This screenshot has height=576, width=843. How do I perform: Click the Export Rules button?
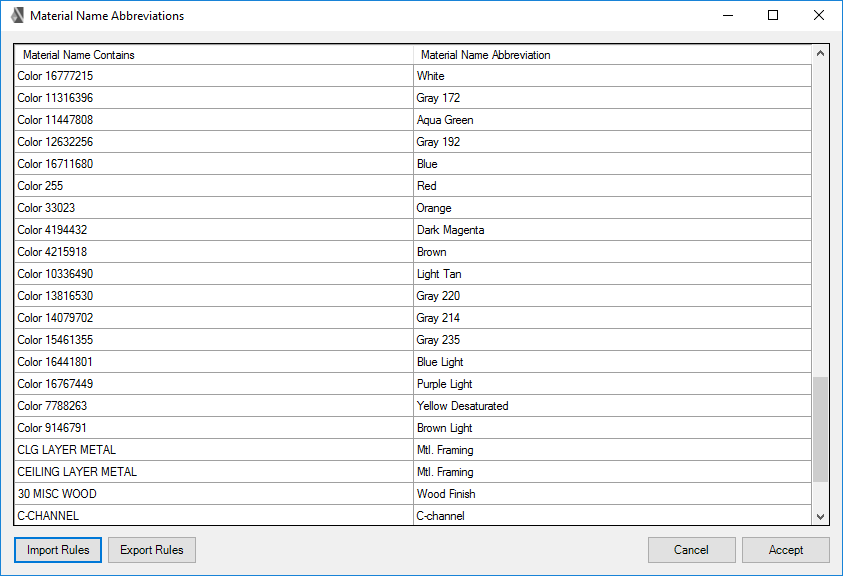pos(151,550)
